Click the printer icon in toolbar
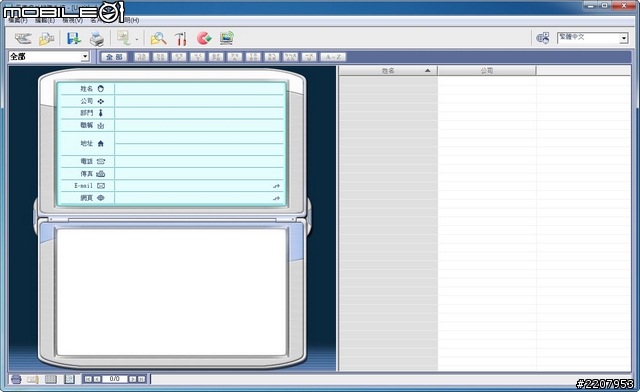Image resolution: width=640 pixels, height=392 pixels. click(97, 39)
